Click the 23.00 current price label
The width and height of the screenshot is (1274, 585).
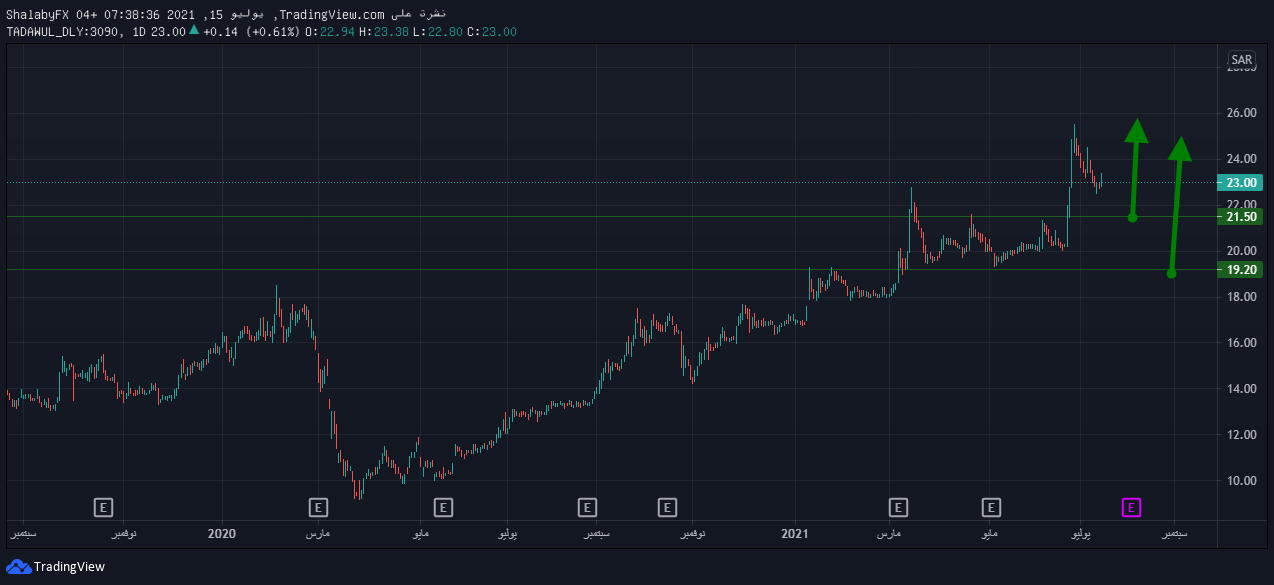1240,183
